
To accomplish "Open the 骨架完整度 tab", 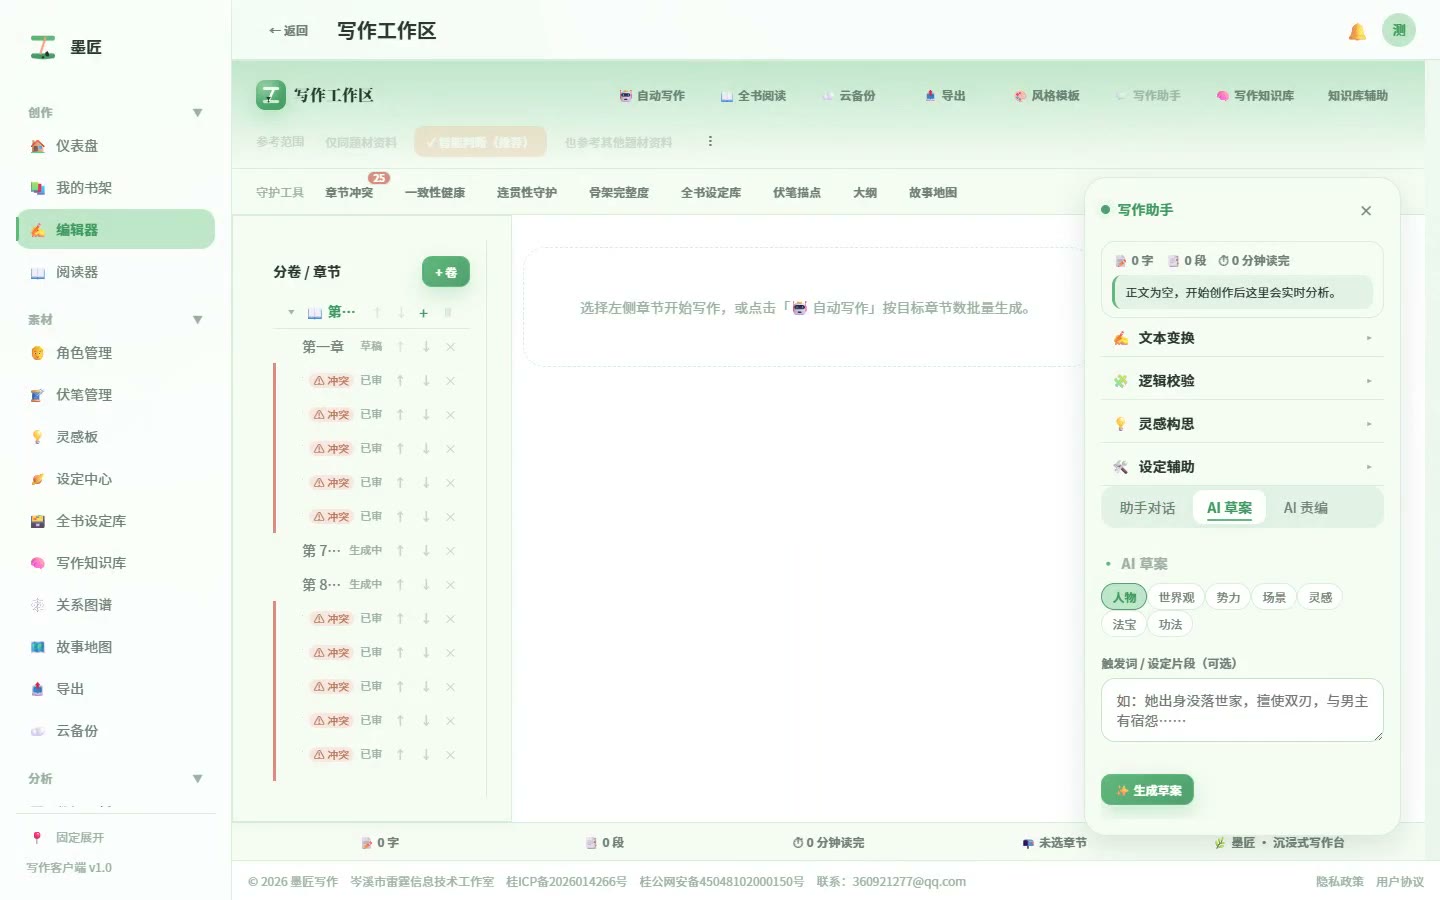I will click(x=619, y=192).
